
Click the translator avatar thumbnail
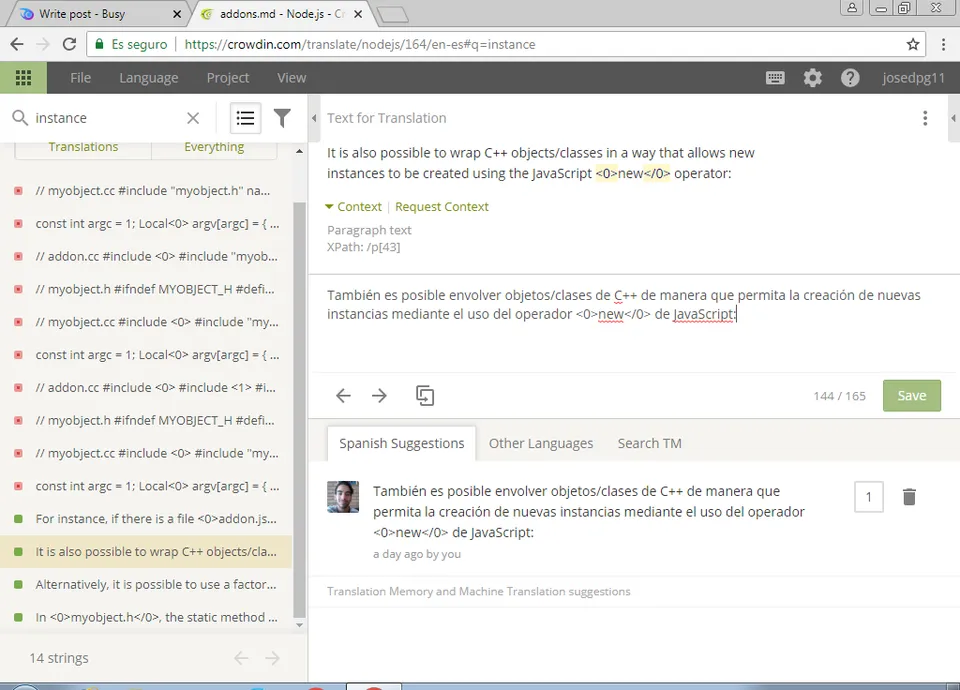343,497
